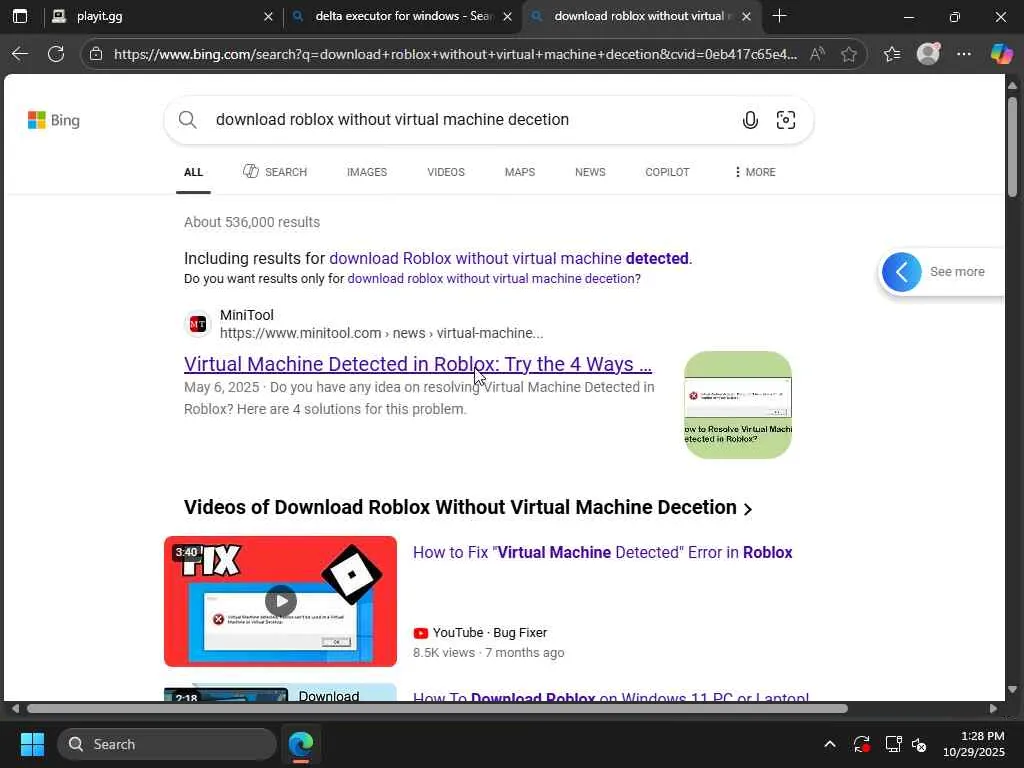Open the display network tray icon

[893, 744]
